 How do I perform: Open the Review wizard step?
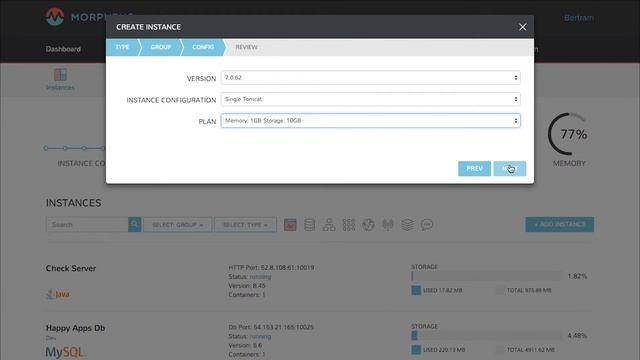[x=246, y=47]
